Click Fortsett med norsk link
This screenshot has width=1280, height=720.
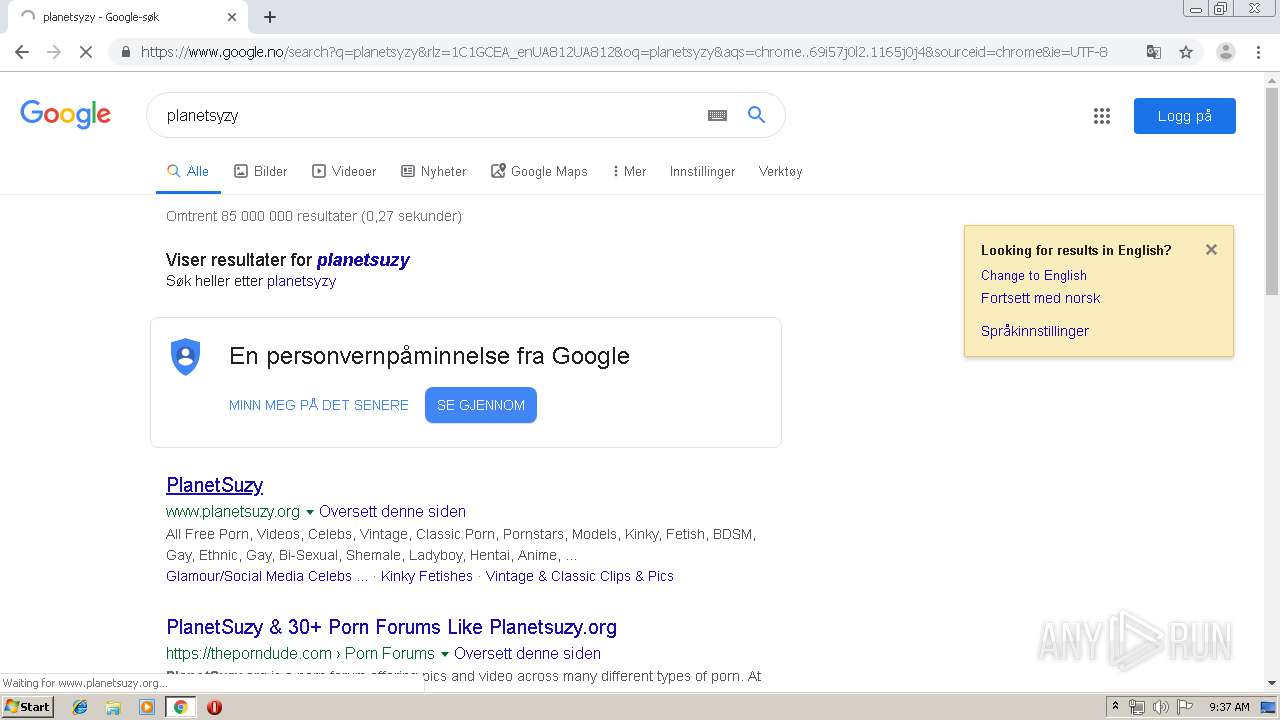coord(1040,298)
